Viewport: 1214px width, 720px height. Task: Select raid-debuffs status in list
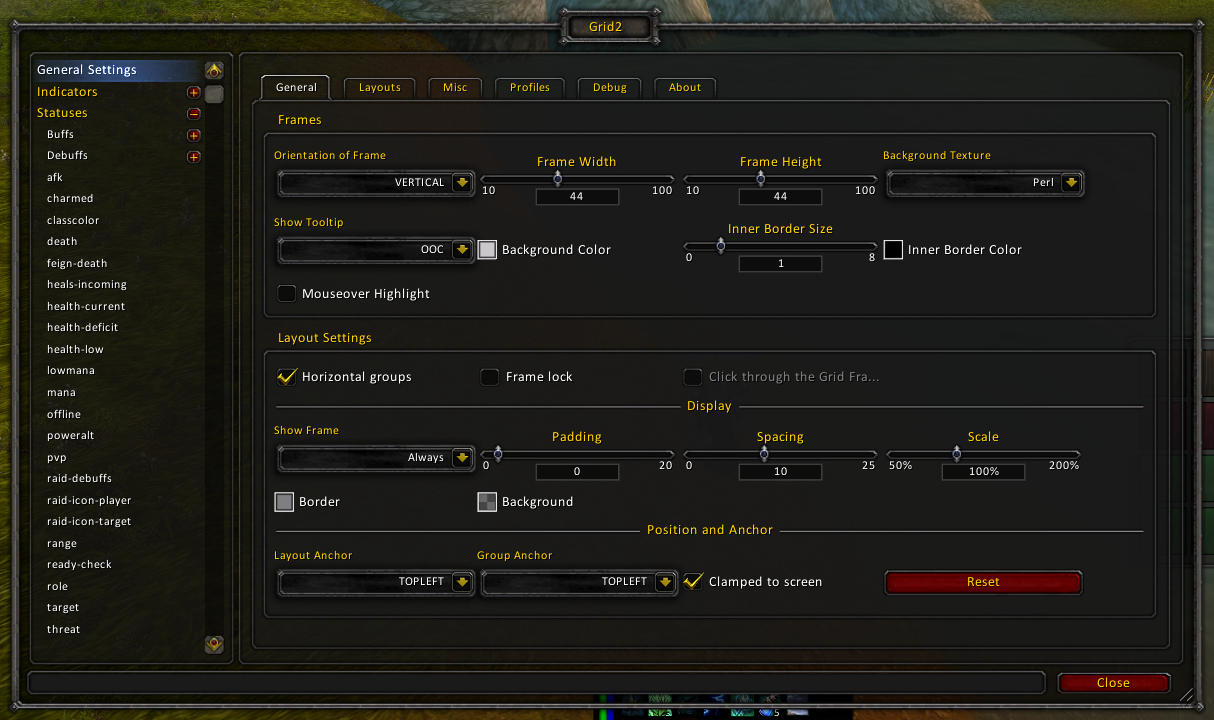[x=79, y=479]
